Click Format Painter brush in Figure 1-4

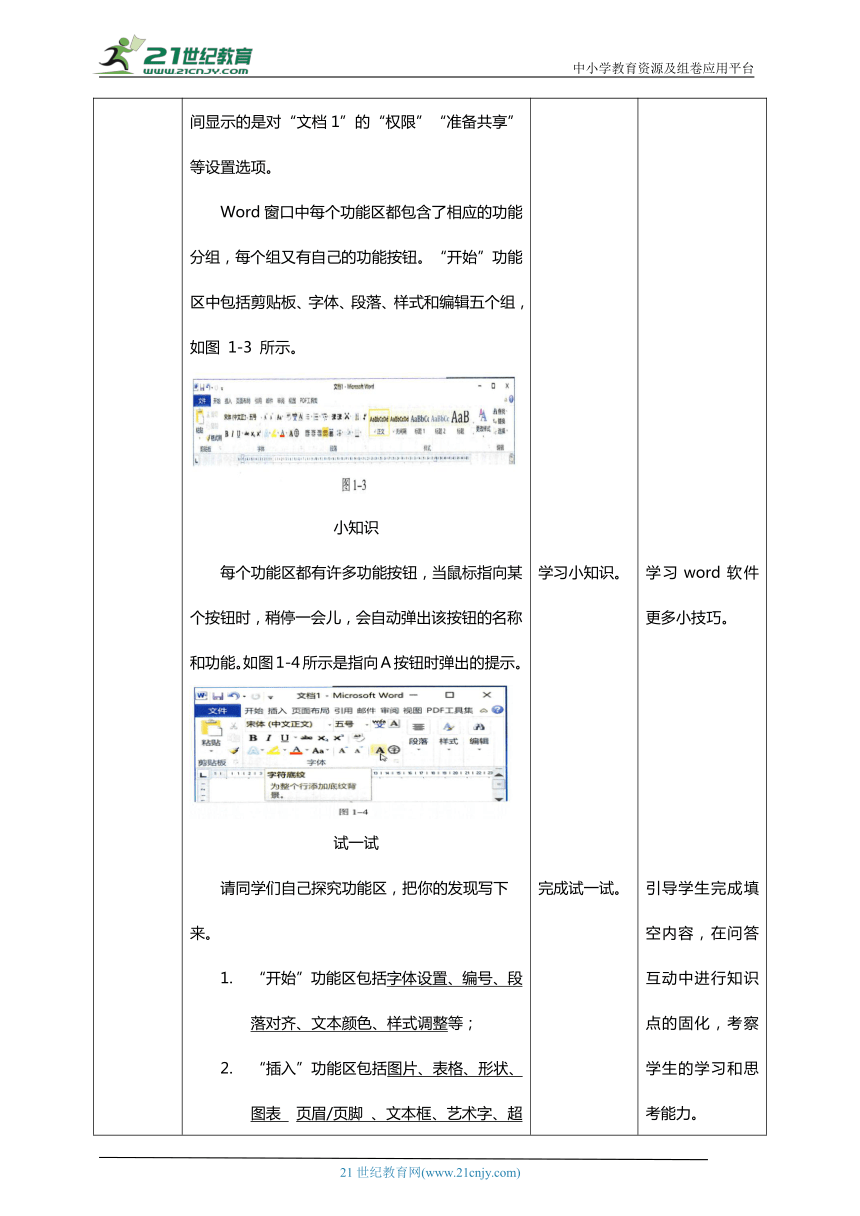click(234, 749)
